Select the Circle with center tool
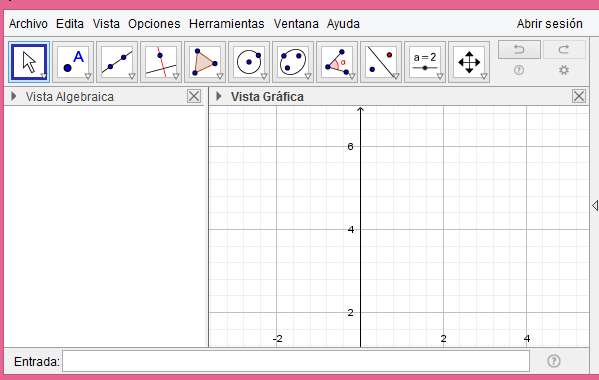Image resolution: width=599 pixels, height=380 pixels. [249, 62]
